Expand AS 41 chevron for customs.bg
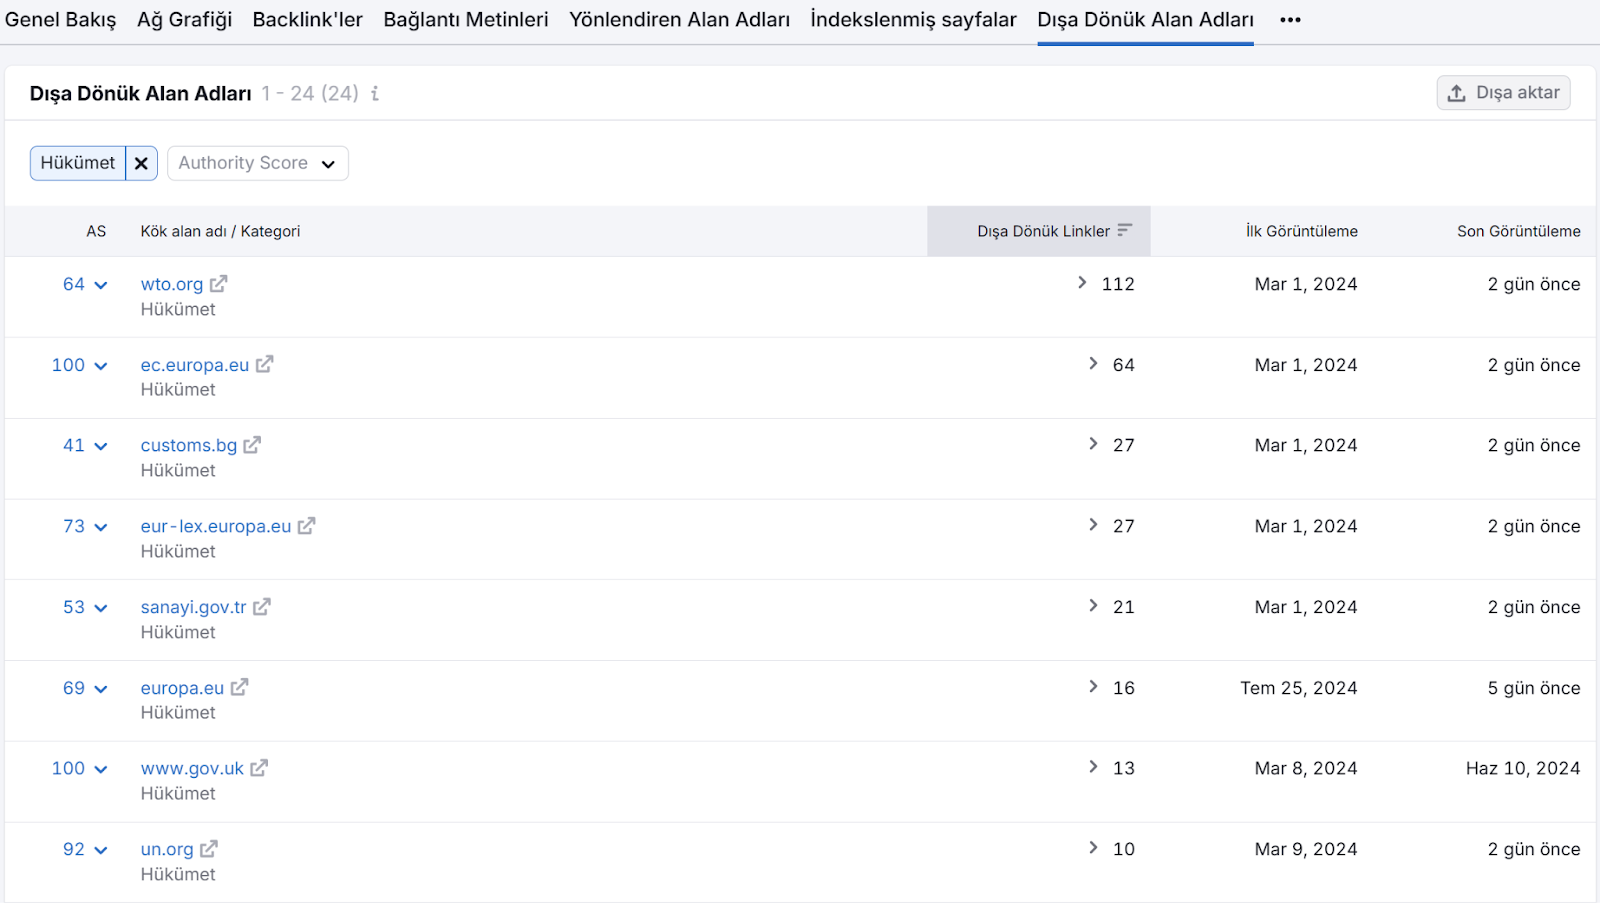This screenshot has width=1600, height=903. [x=101, y=446]
